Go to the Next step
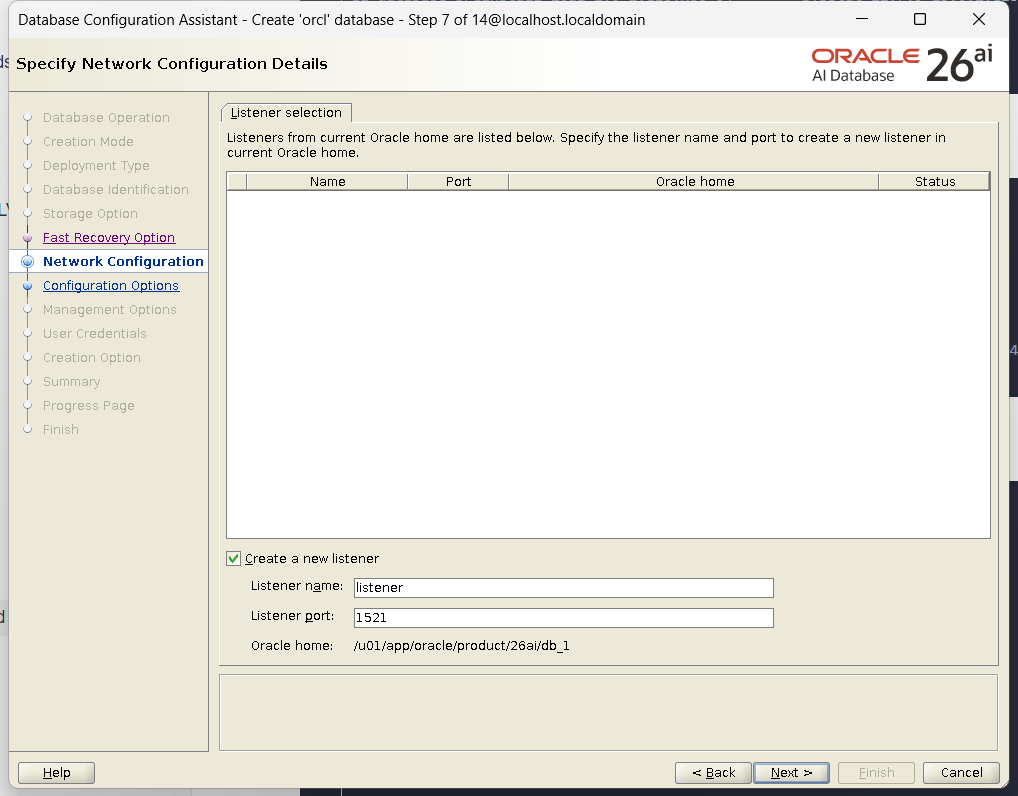The image size is (1018, 796). [791, 773]
